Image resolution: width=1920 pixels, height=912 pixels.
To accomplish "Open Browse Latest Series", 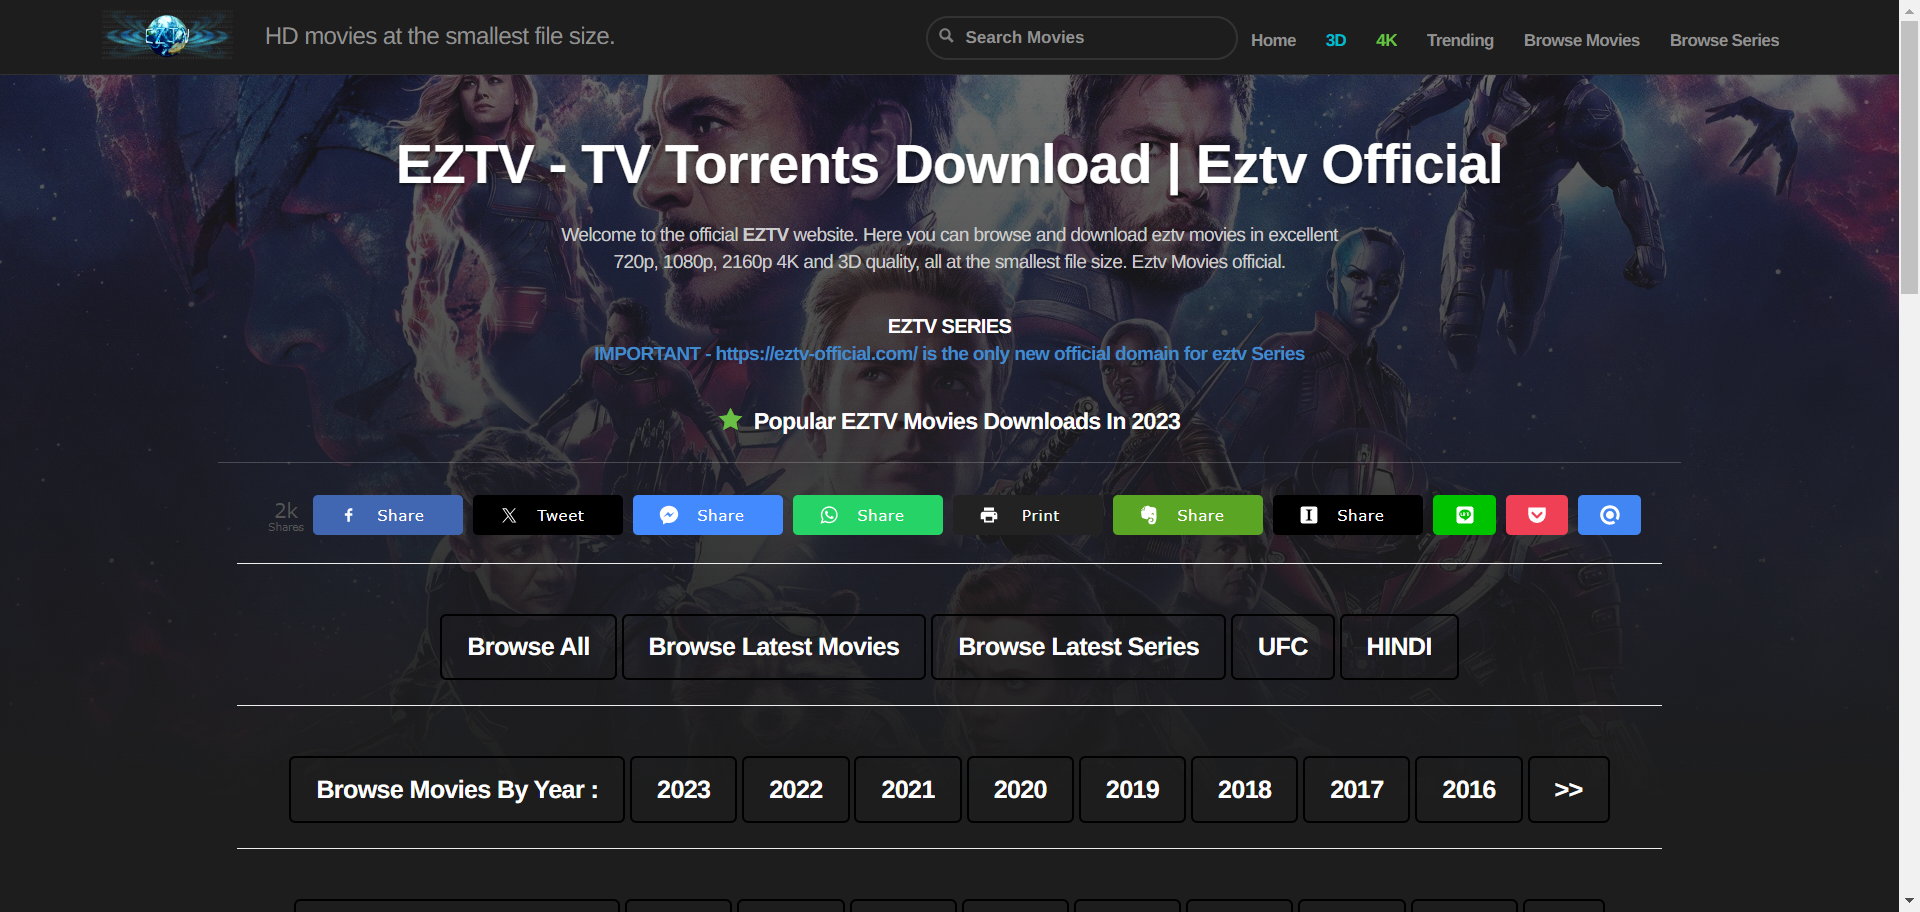I will [x=1078, y=647].
